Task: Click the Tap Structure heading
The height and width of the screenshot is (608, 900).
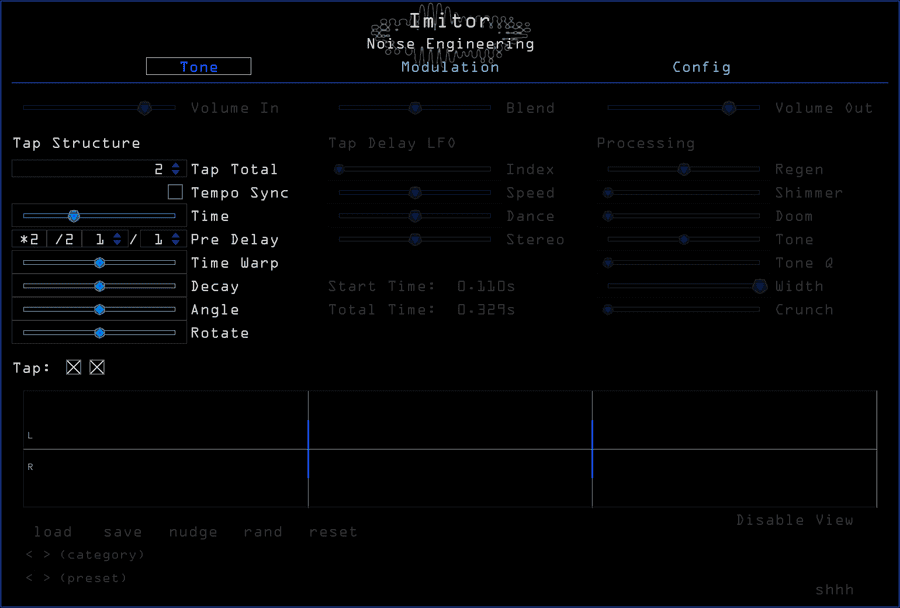Action: [76, 143]
